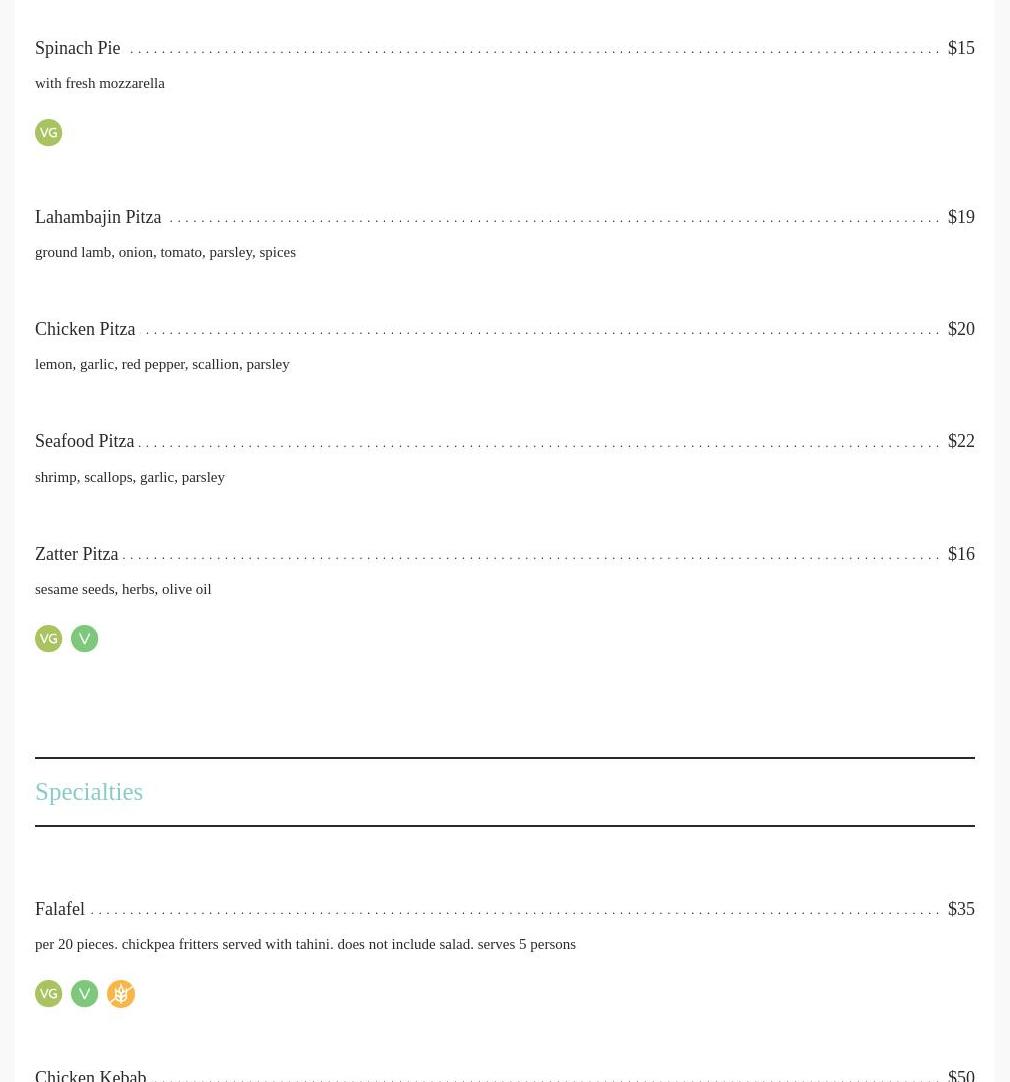Click the Falafel description about 20 pieces
This screenshot has height=1082, width=1010.
(305, 944)
